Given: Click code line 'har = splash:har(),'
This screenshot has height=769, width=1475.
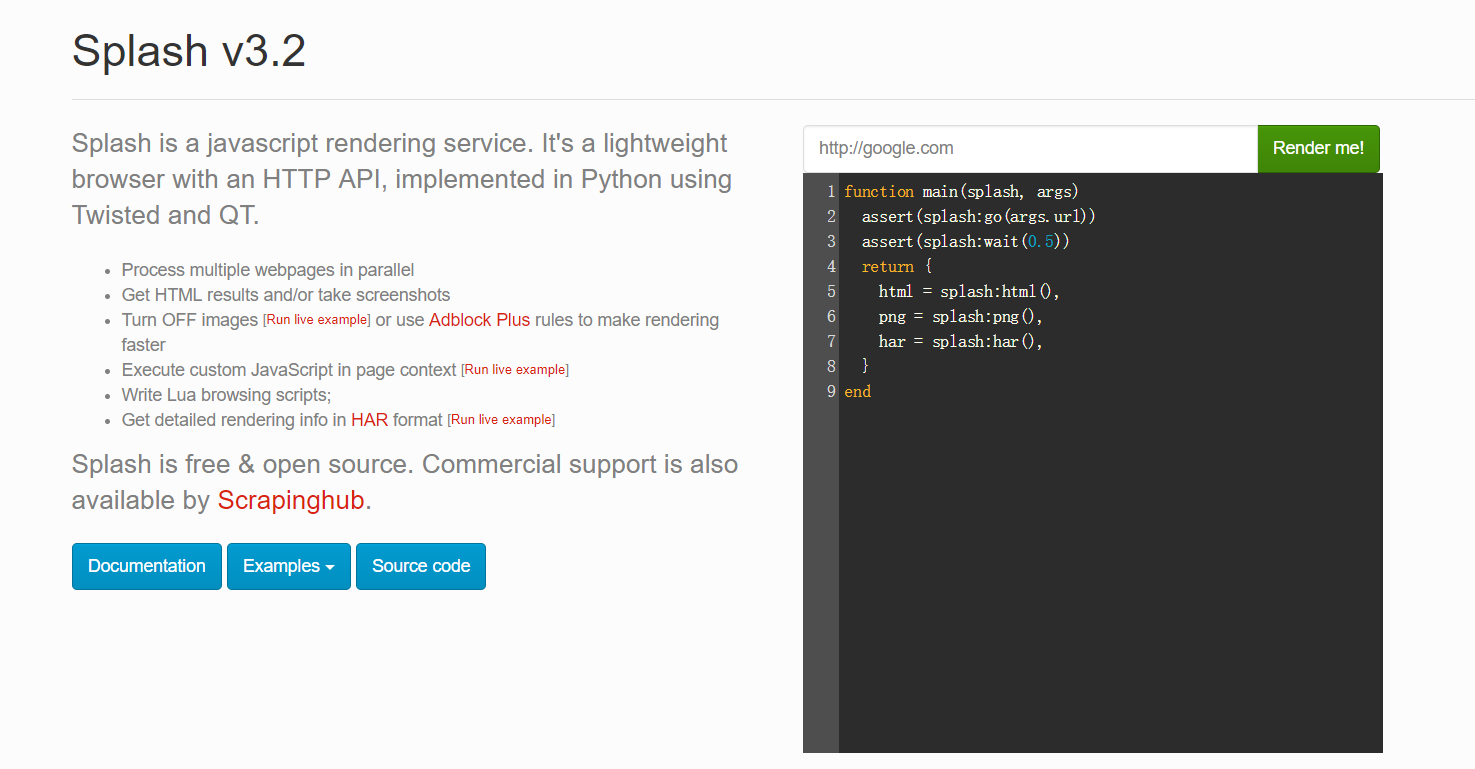Looking at the screenshot, I should (x=961, y=342).
